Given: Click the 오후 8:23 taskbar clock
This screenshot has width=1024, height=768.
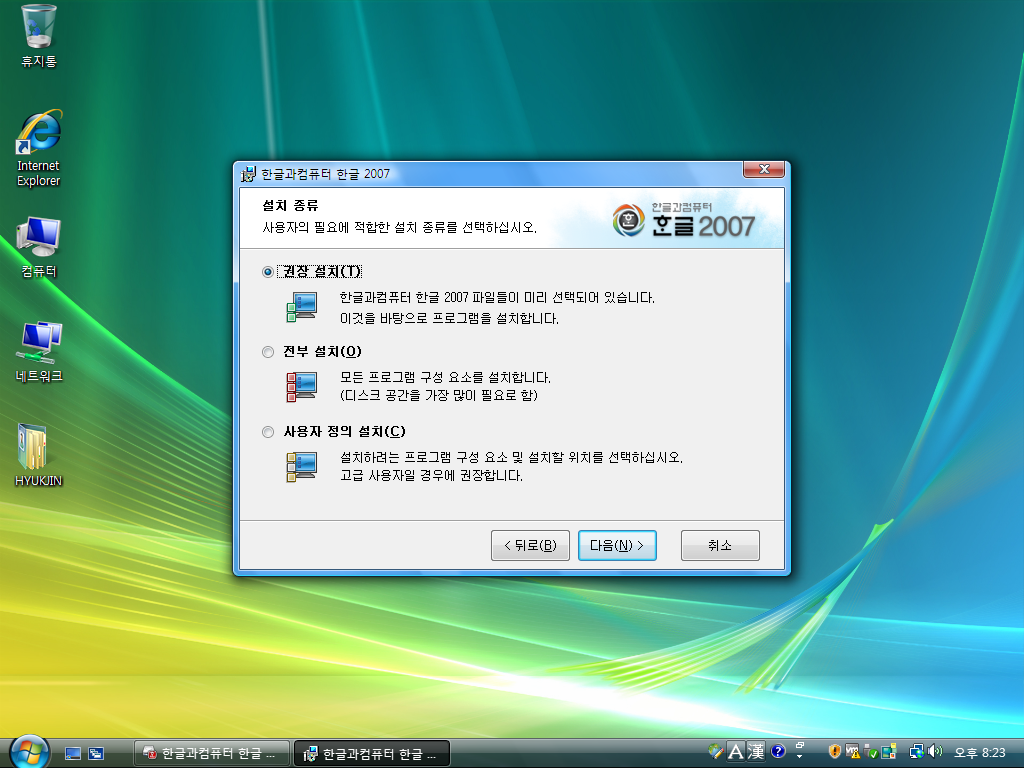Looking at the screenshot, I should (x=980, y=753).
